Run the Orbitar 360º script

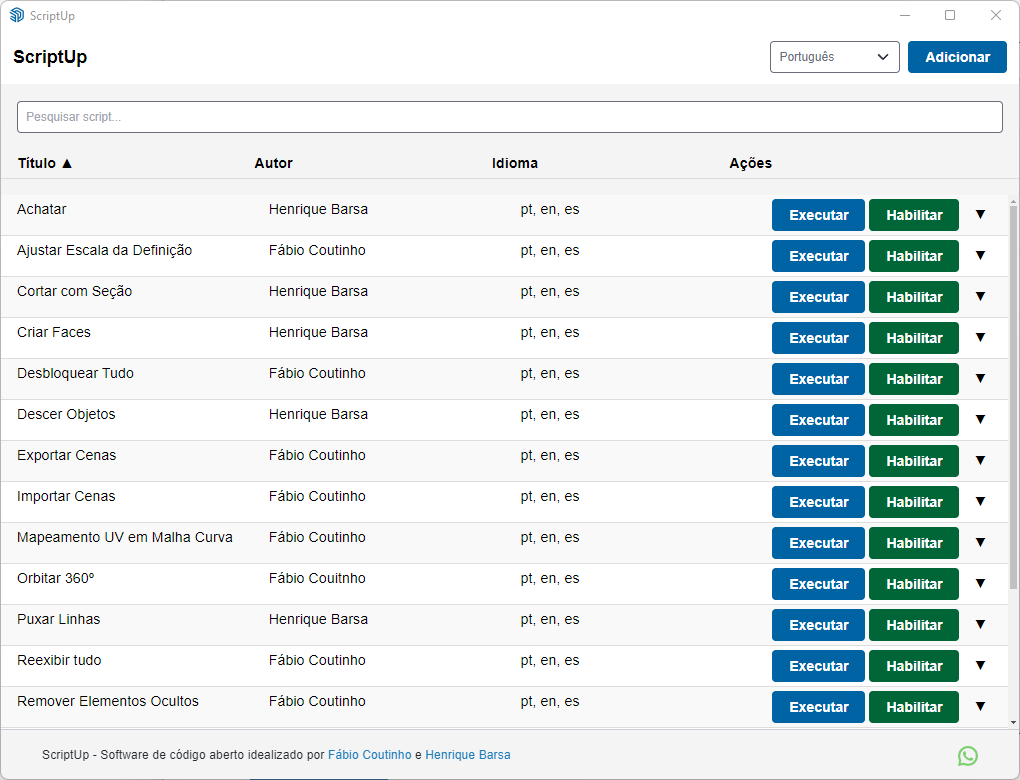pos(818,584)
